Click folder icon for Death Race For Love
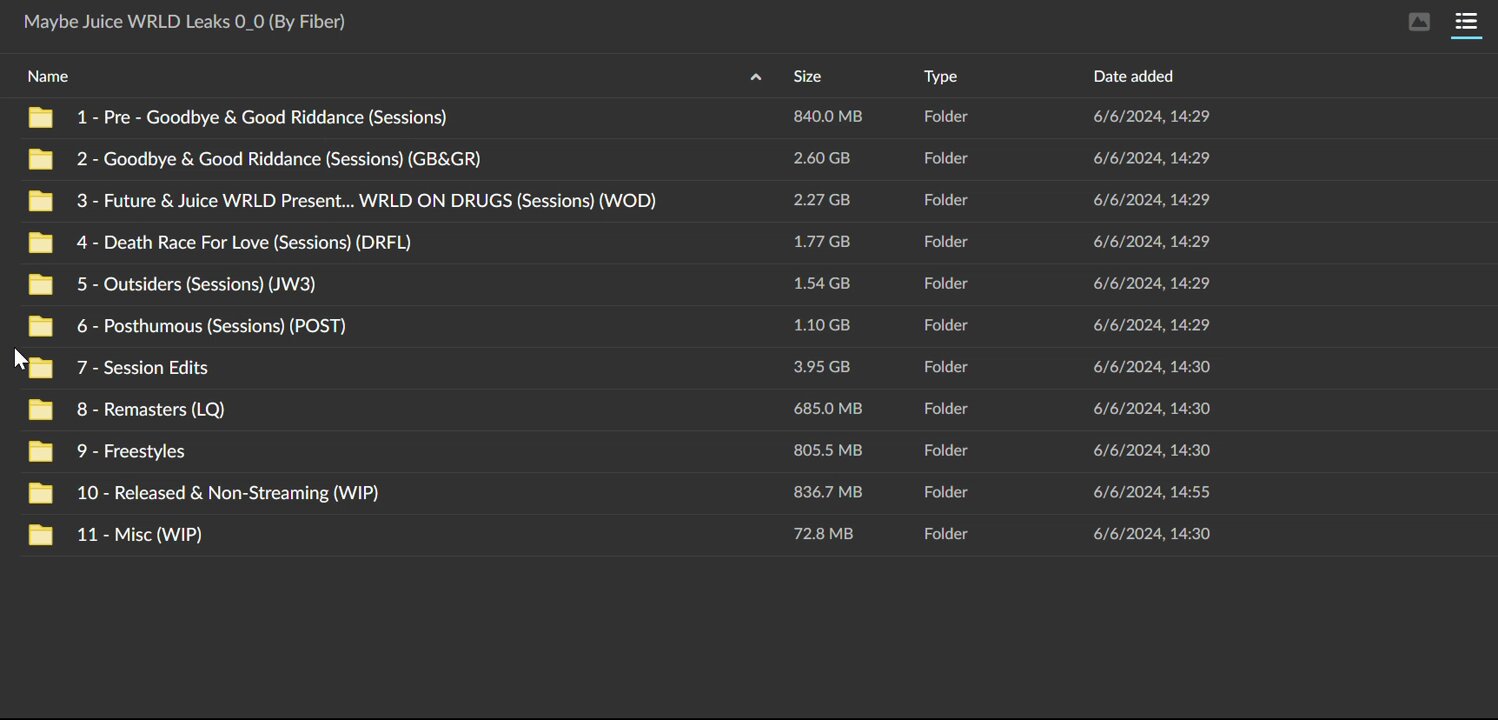 pos(41,242)
